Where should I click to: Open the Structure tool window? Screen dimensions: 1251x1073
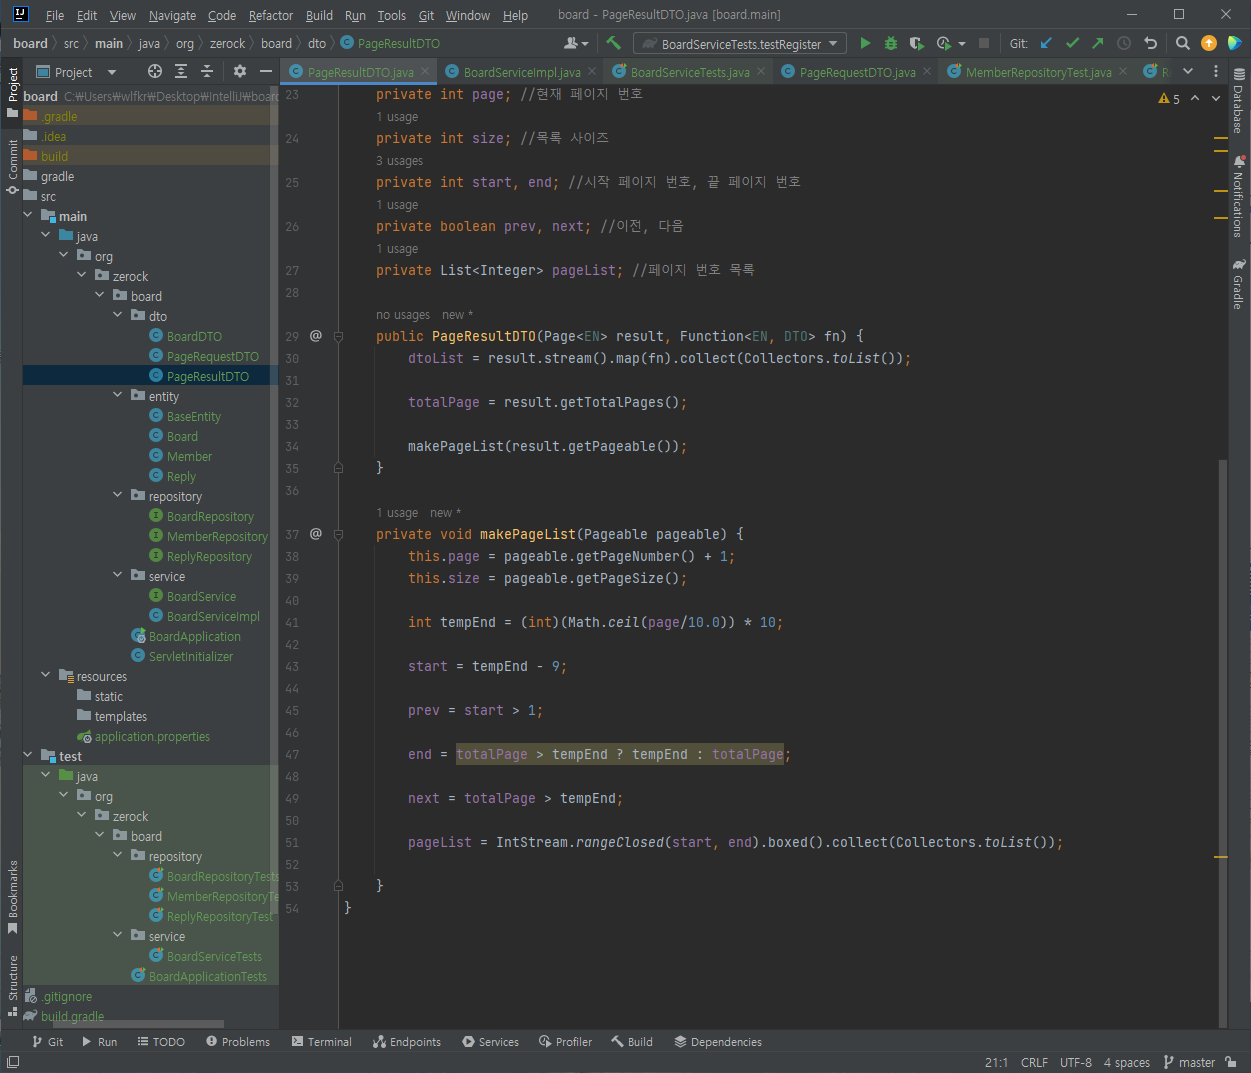(12, 986)
